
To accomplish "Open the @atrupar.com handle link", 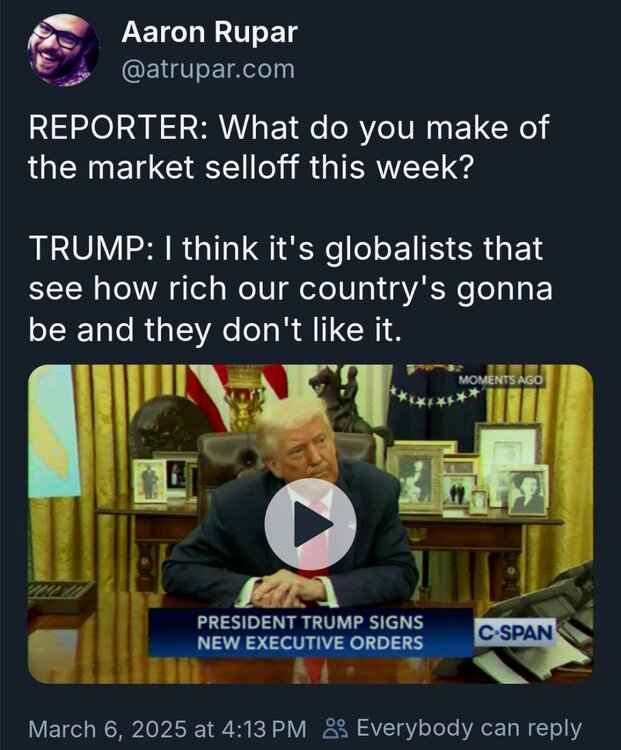I will click(x=208, y=69).
